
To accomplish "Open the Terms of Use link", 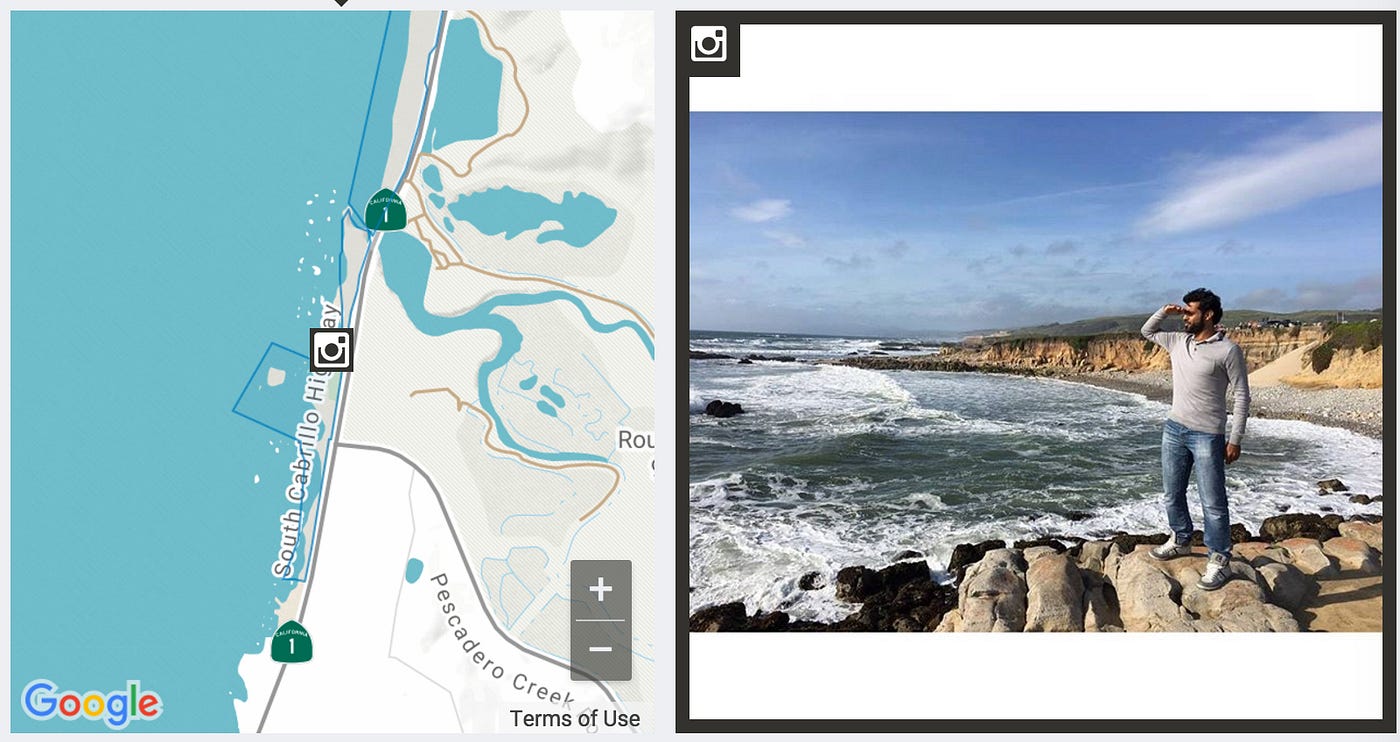I will pos(574,718).
